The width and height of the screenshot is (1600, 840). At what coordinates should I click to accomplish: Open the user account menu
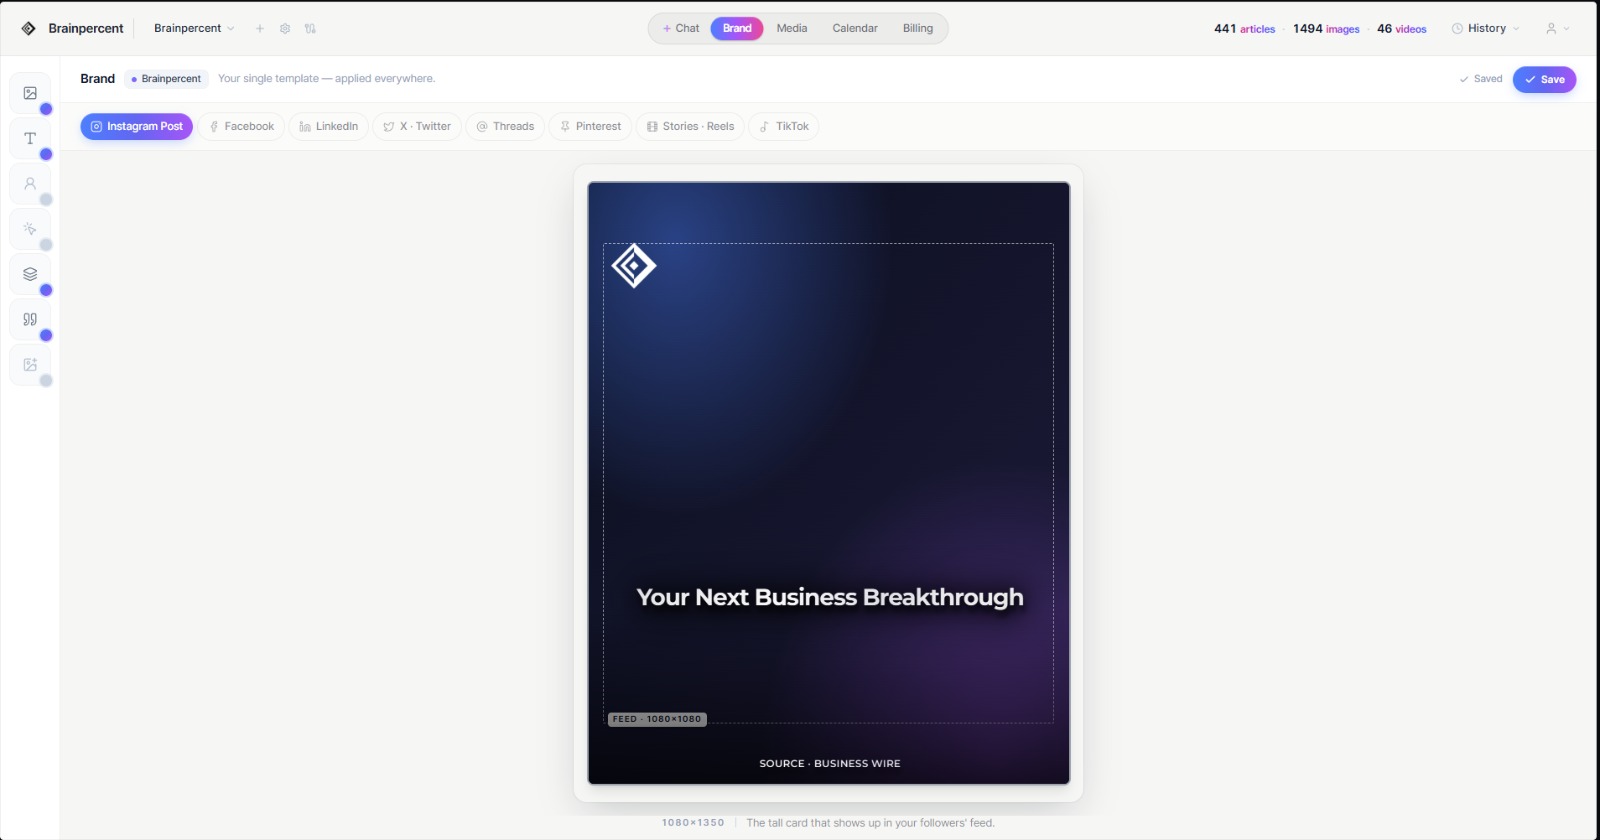click(1557, 28)
